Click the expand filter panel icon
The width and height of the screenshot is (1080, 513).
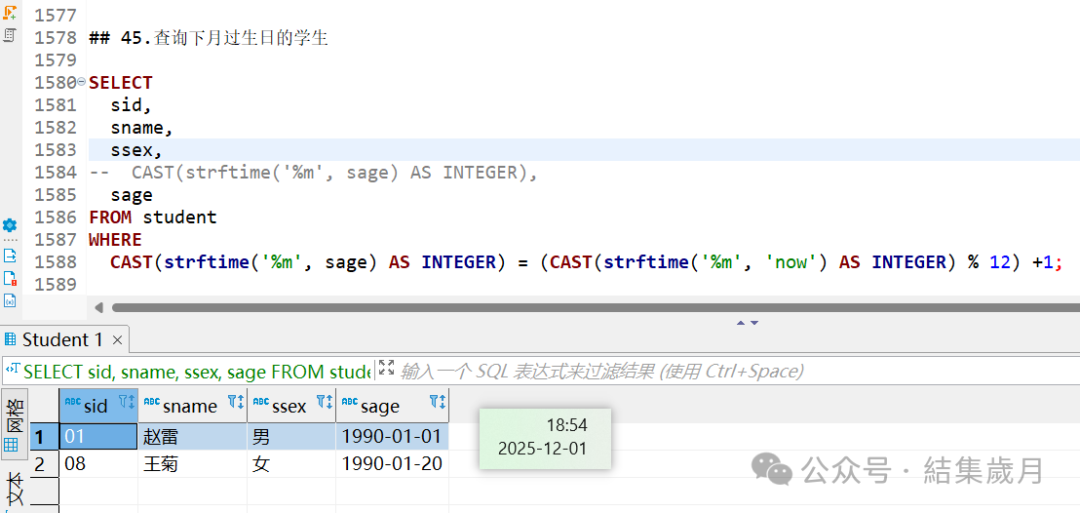tap(386, 368)
